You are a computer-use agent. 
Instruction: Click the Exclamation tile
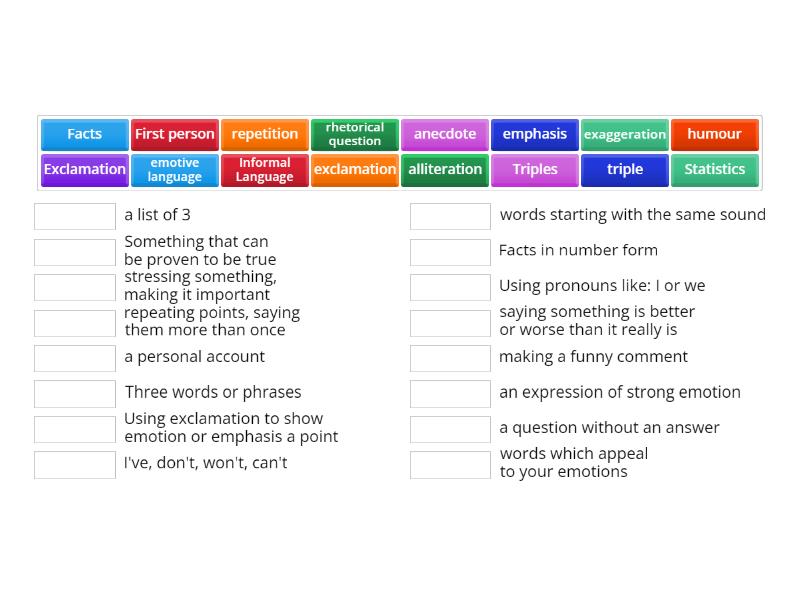[x=84, y=169]
